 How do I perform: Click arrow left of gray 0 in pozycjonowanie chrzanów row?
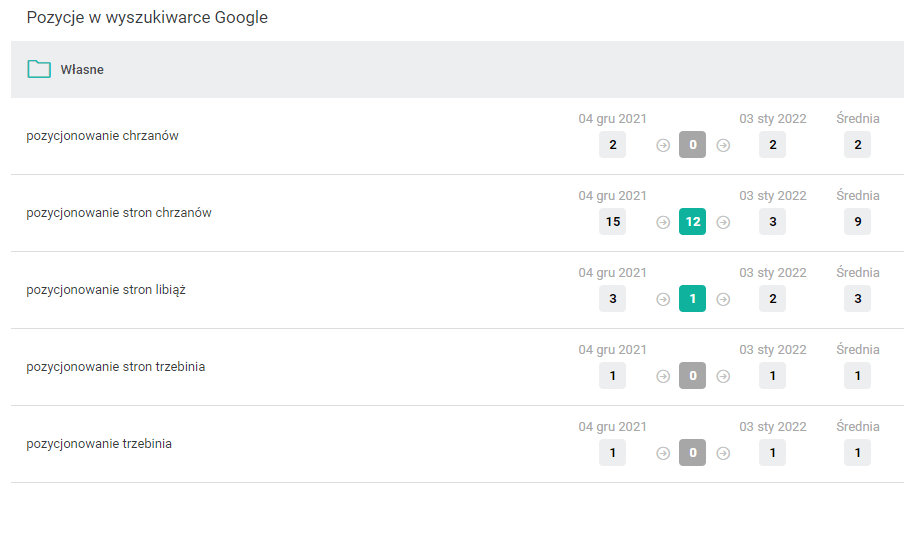(662, 145)
